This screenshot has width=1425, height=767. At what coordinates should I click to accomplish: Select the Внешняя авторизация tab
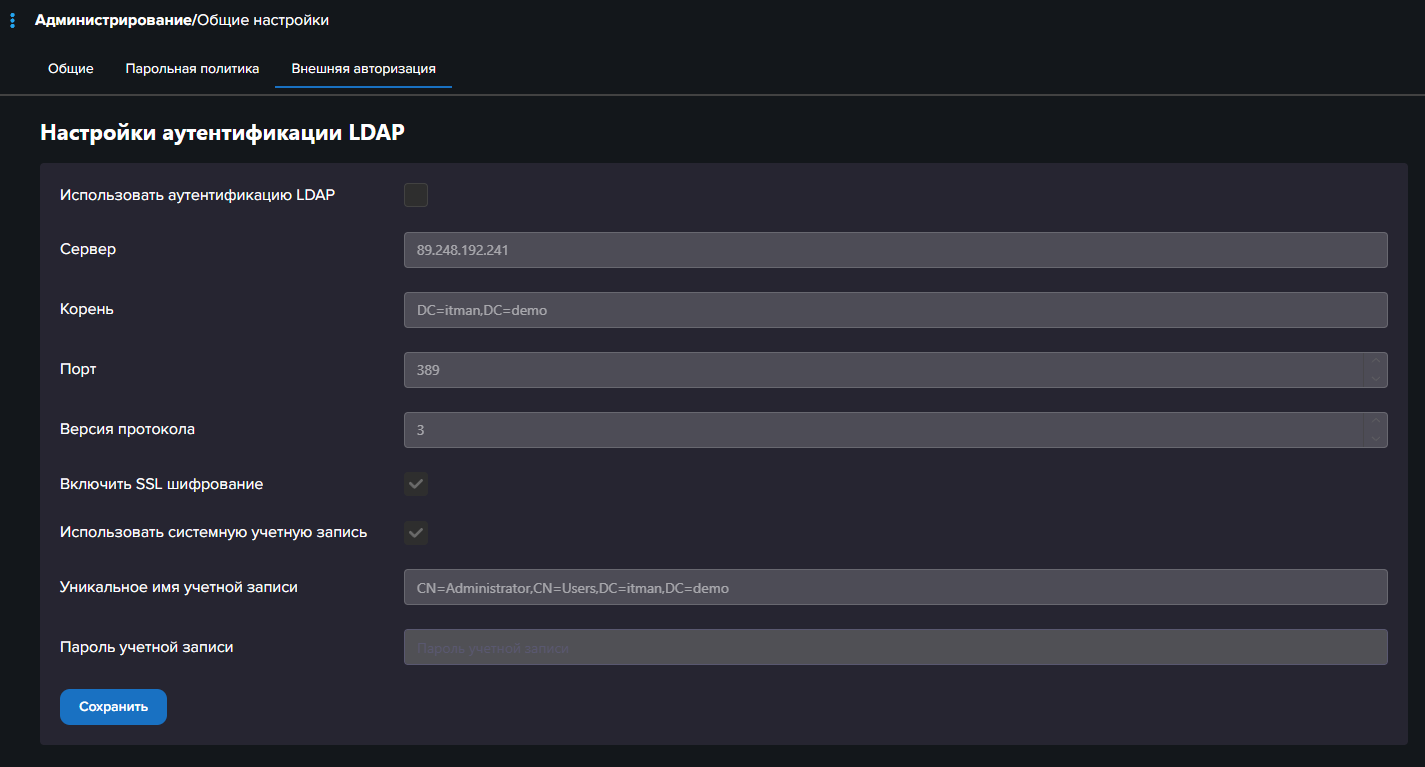point(363,69)
